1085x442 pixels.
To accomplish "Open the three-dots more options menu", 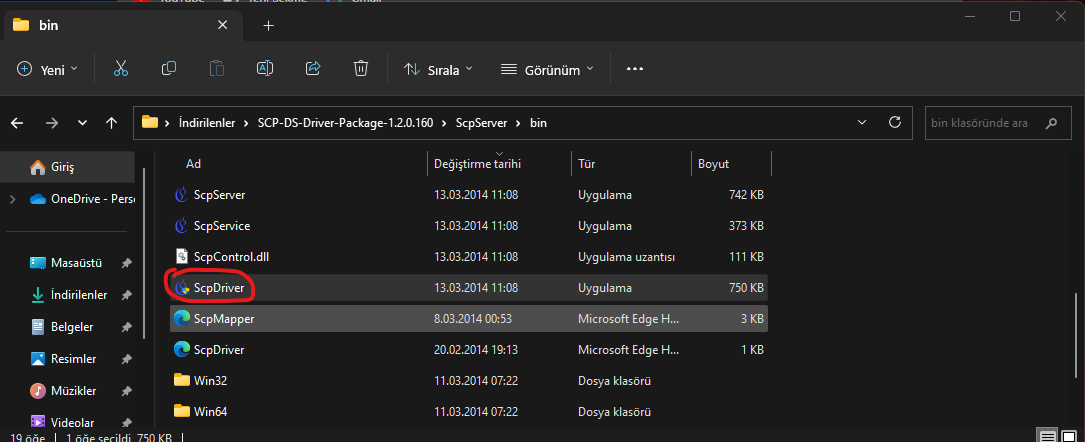I will coord(634,69).
